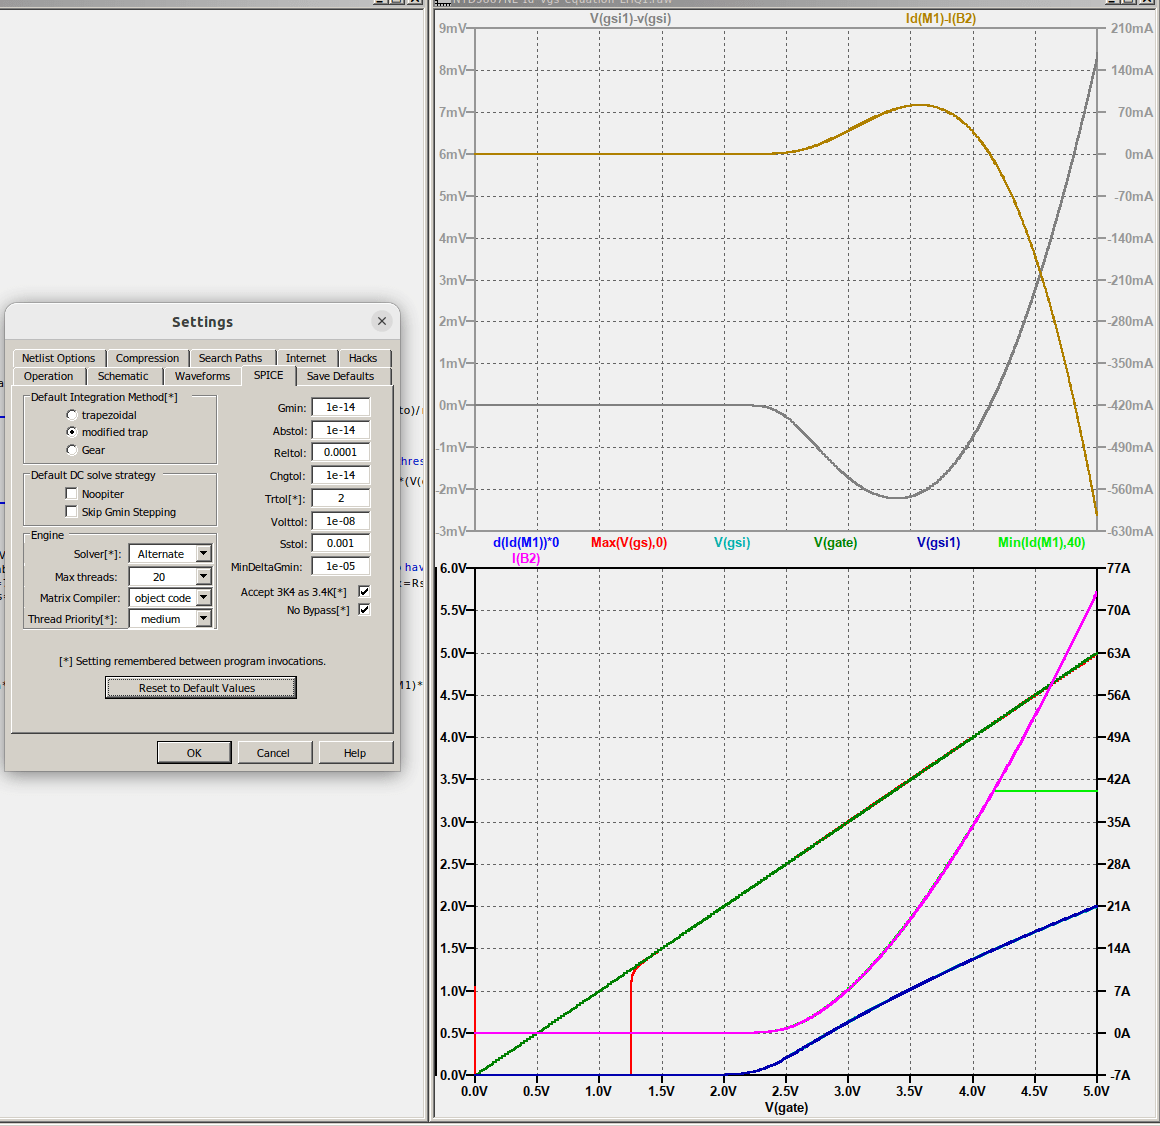Enable the Noopiter checkbox
Viewport: 1160px width, 1126px height.
pos(72,493)
